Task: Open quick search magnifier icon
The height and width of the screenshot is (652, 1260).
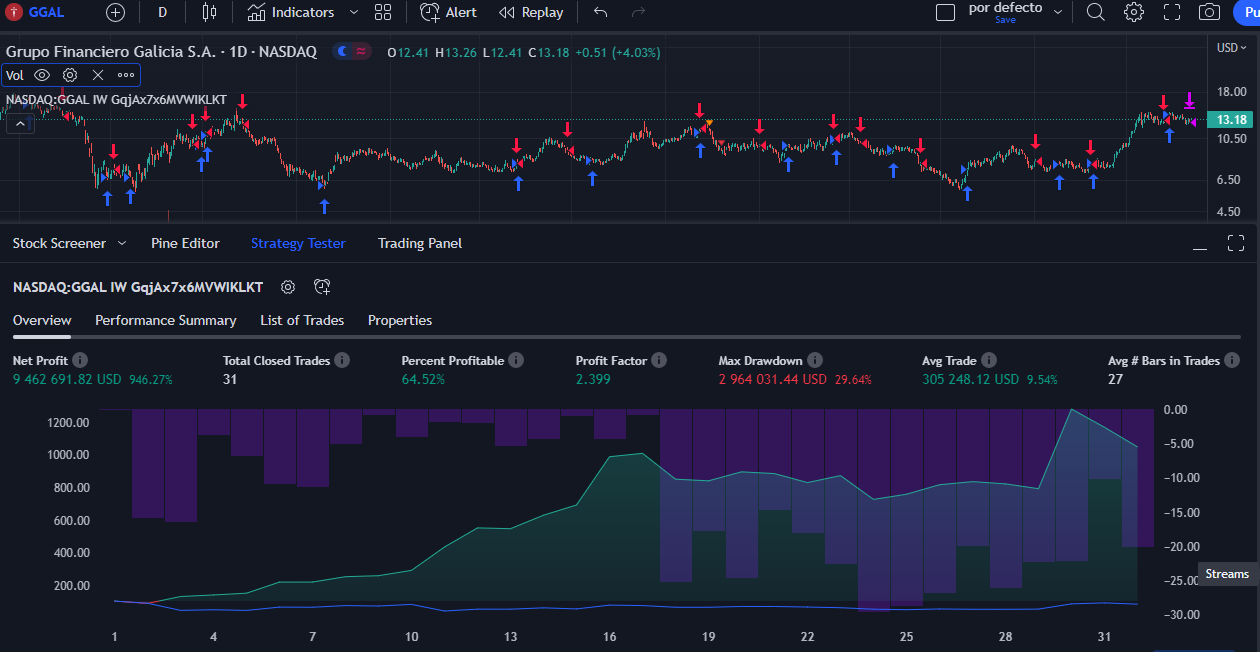Action: coord(1096,12)
